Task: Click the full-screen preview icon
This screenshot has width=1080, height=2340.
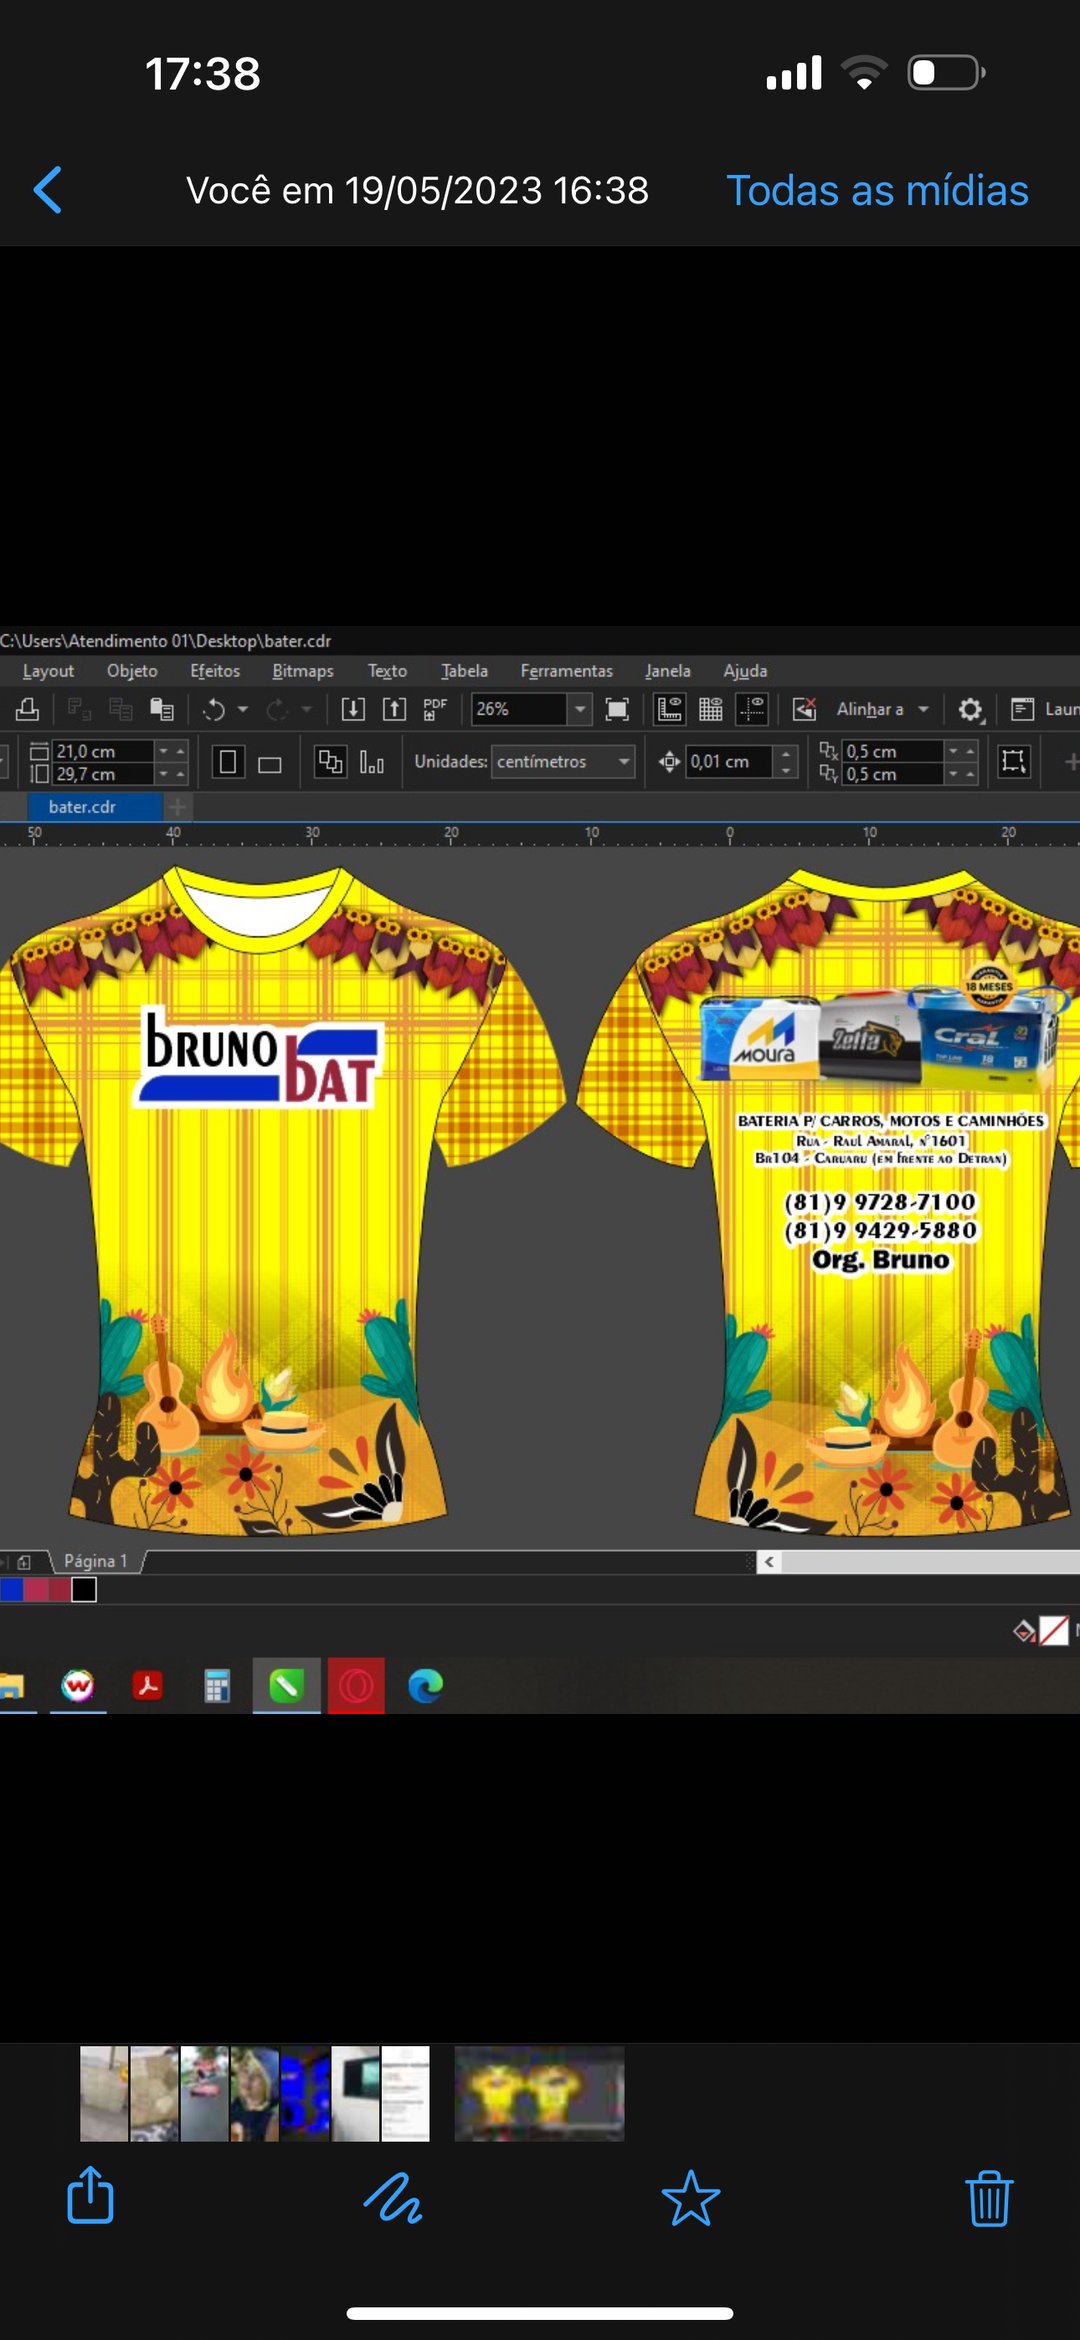Action: click(x=617, y=710)
